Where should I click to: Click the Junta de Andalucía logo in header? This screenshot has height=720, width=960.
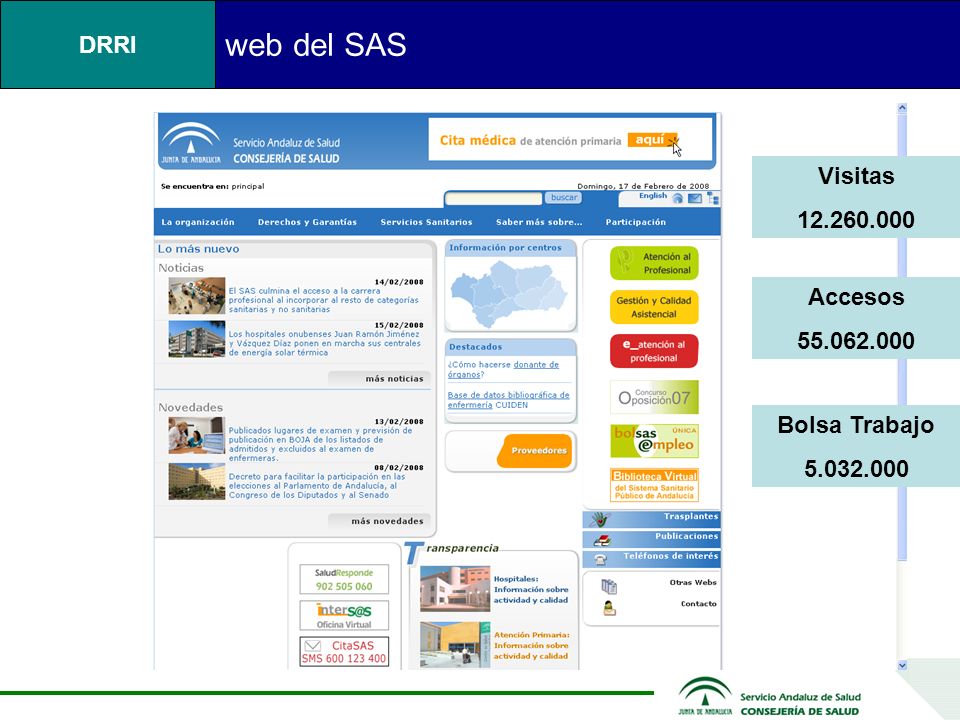point(190,144)
